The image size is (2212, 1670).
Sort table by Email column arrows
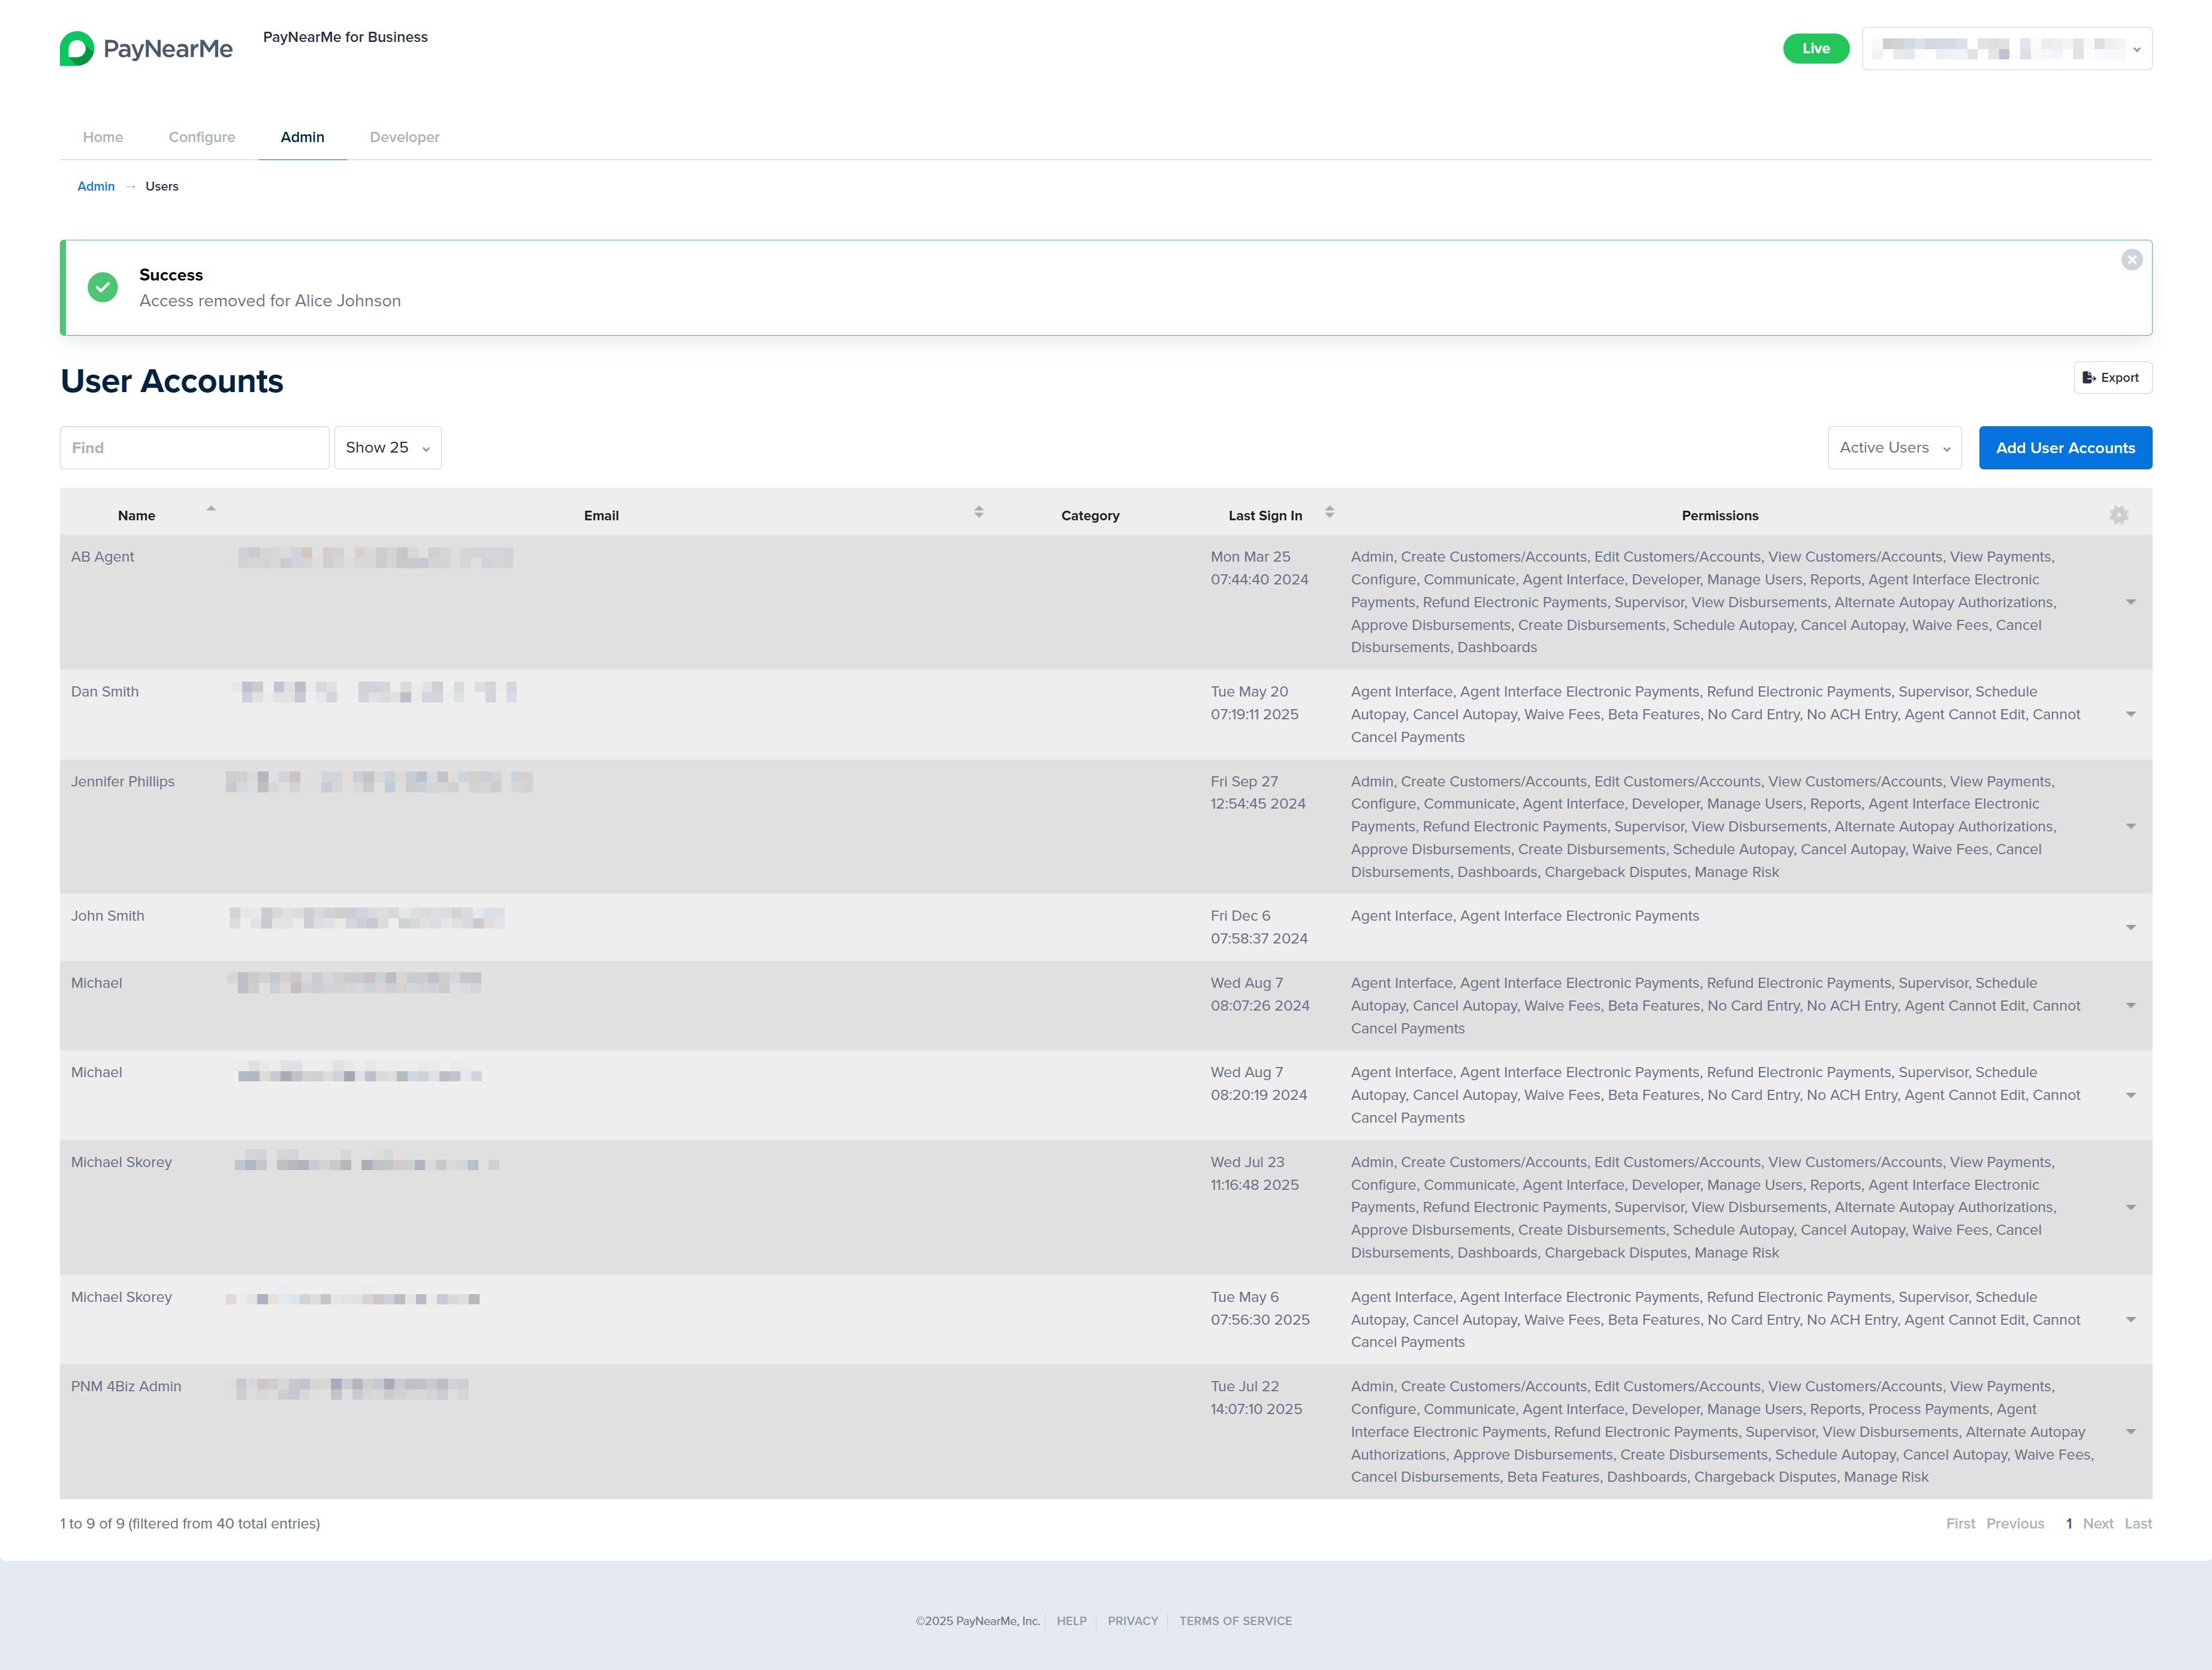pyautogui.click(x=979, y=512)
